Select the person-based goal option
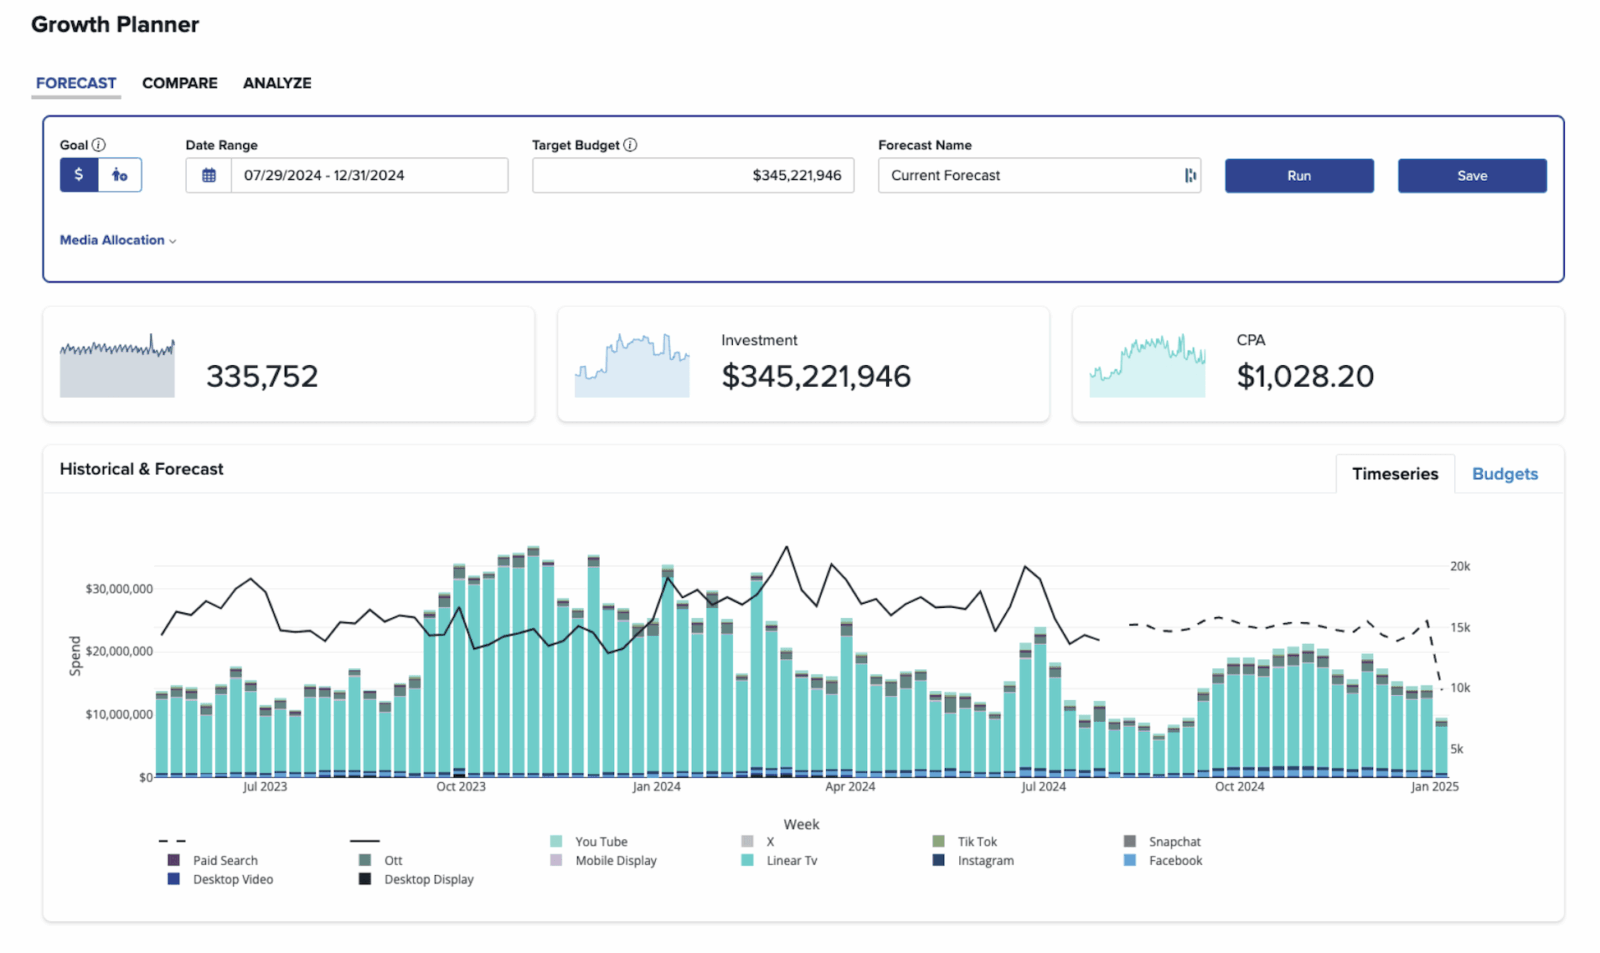Screen dimensions: 1600x953 (120, 175)
